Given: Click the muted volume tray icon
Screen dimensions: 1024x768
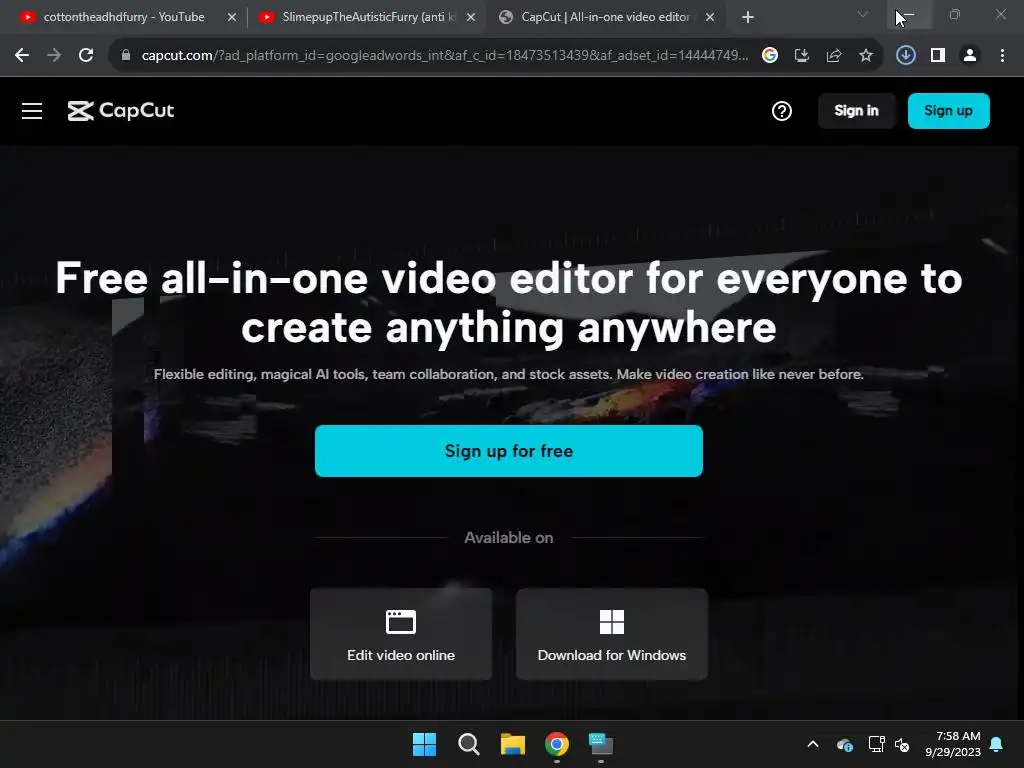Looking at the screenshot, I should 902,744.
